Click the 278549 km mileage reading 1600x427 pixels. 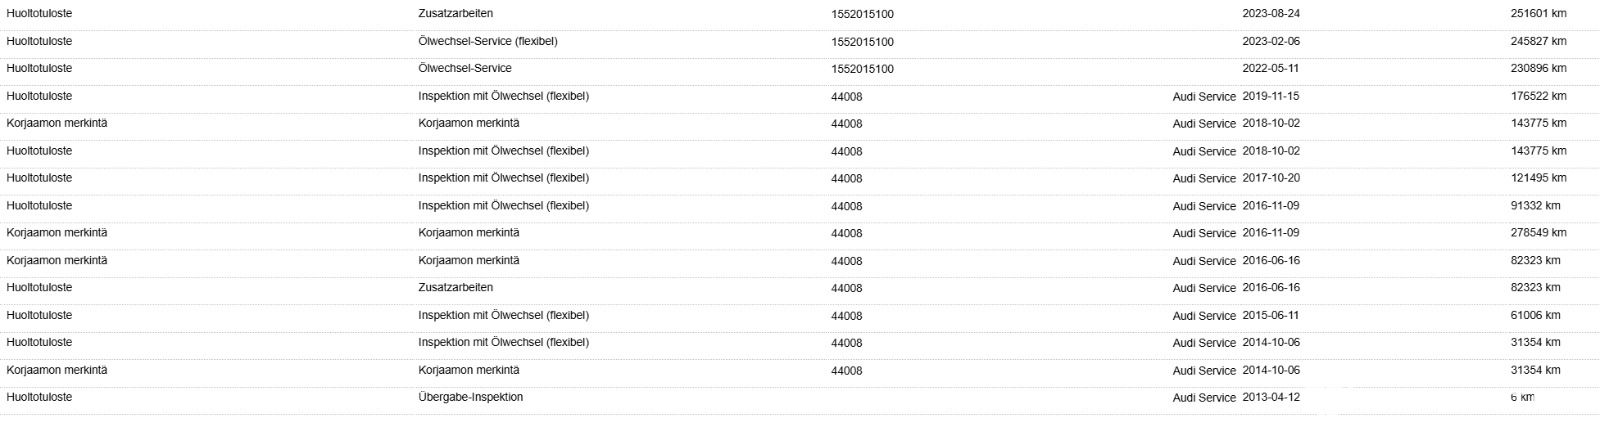1538,233
